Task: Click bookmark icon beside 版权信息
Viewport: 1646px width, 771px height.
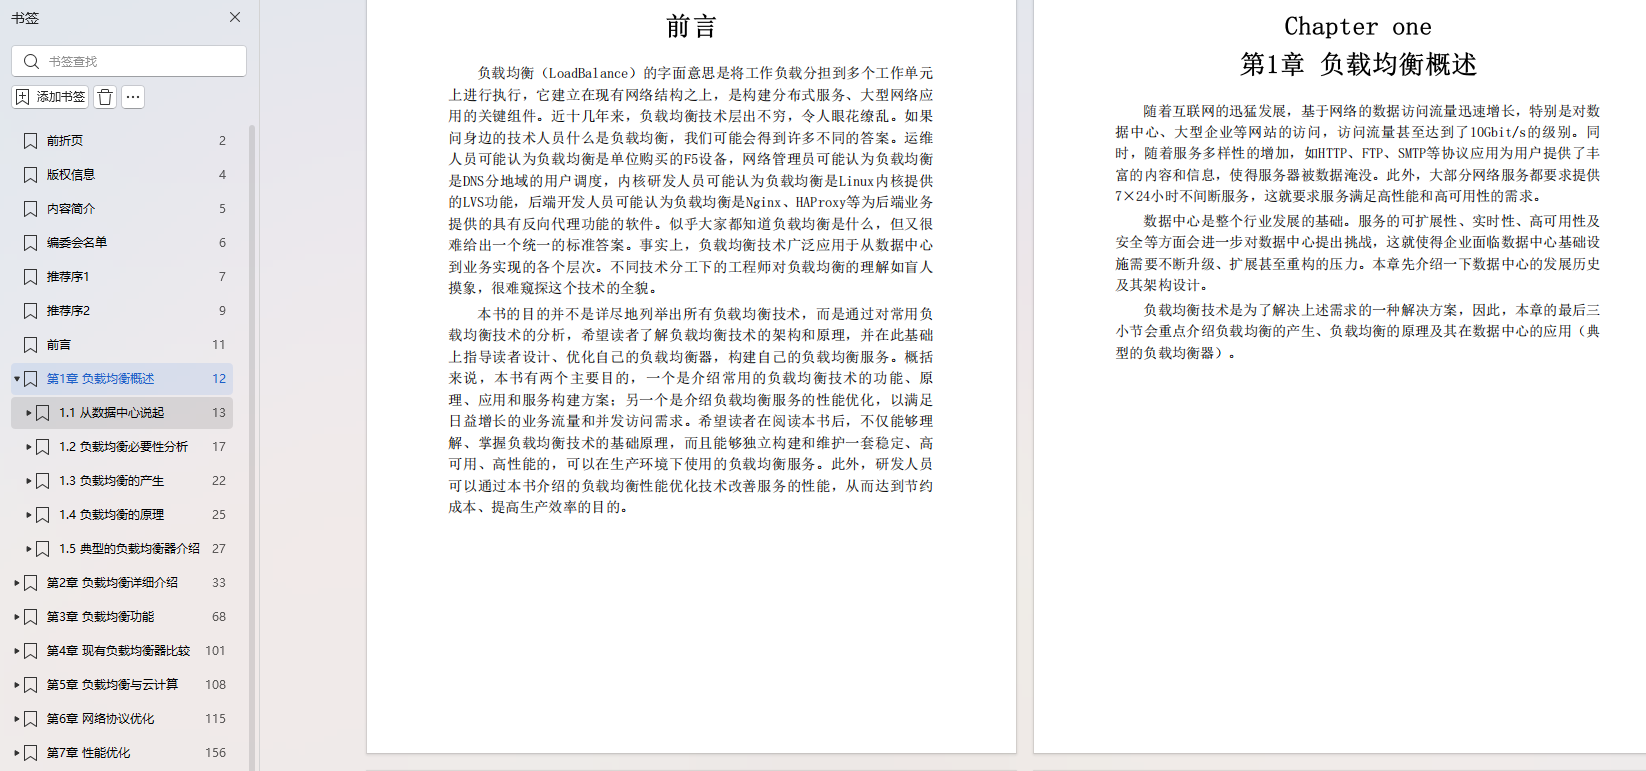Action: [31, 175]
